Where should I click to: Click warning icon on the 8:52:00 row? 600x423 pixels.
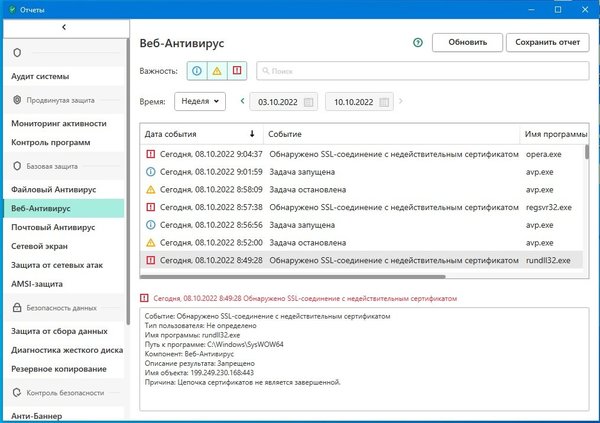[151, 242]
